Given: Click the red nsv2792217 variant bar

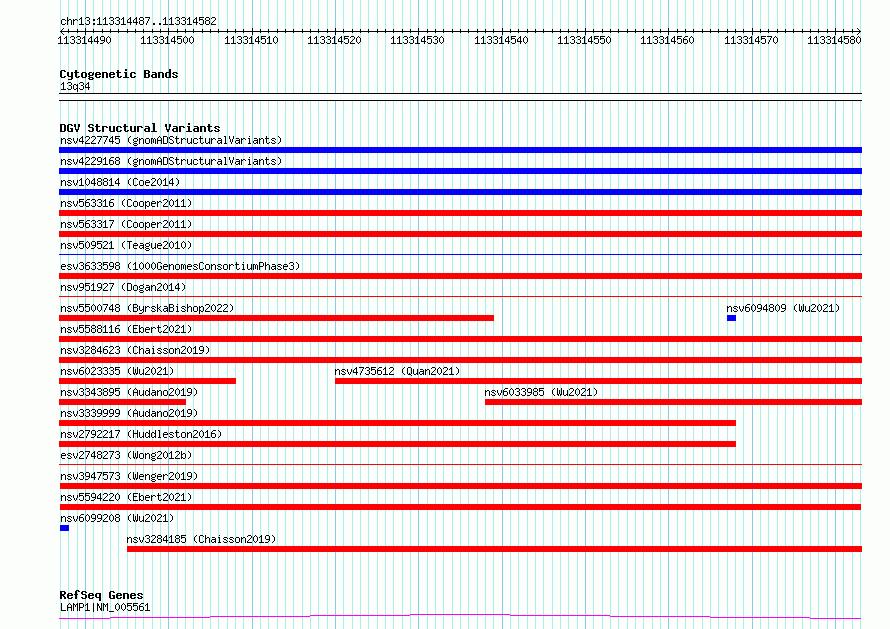Looking at the screenshot, I should tap(397, 444).
